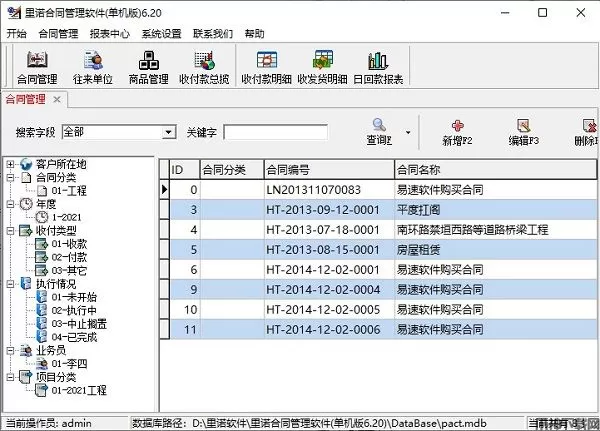
Task: Click the 编辑F3 edit icon
Action: coord(523,126)
